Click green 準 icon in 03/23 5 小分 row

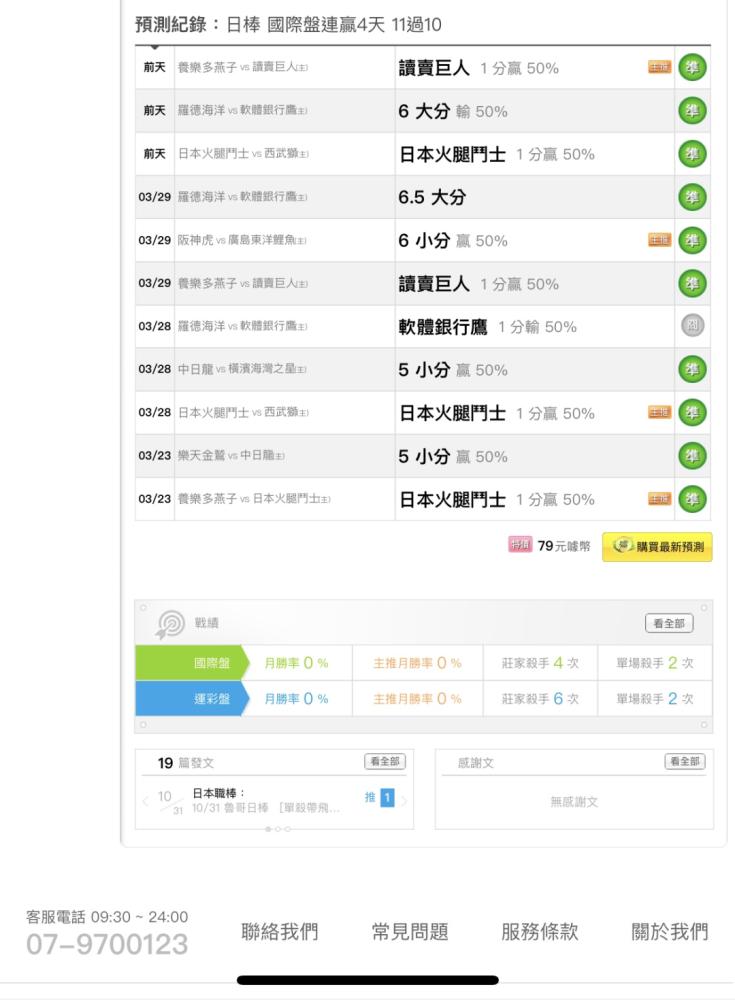692,456
